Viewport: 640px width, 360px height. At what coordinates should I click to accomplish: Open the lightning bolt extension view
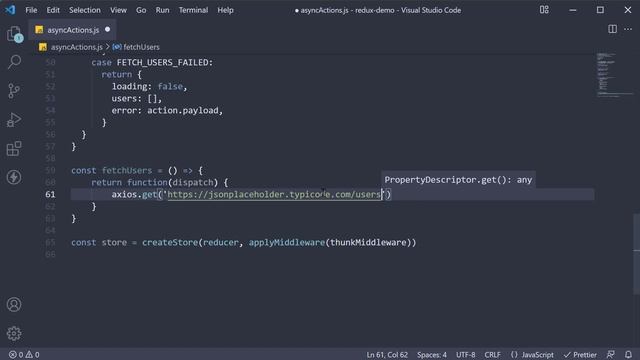coord(14,177)
